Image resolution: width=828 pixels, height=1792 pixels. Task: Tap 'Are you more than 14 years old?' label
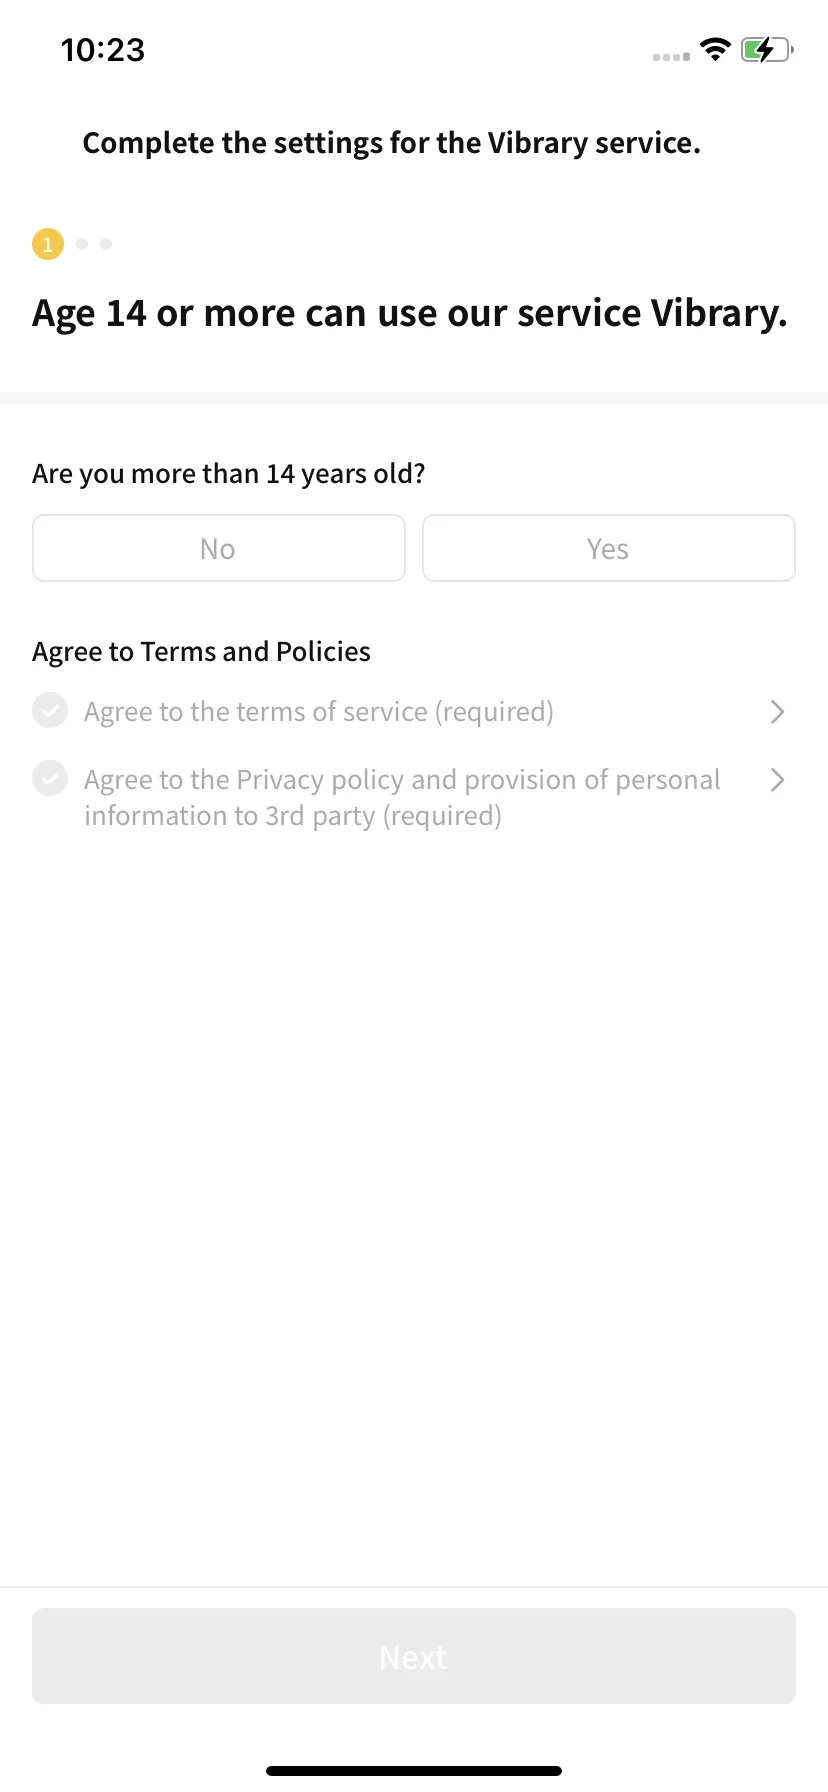(229, 474)
